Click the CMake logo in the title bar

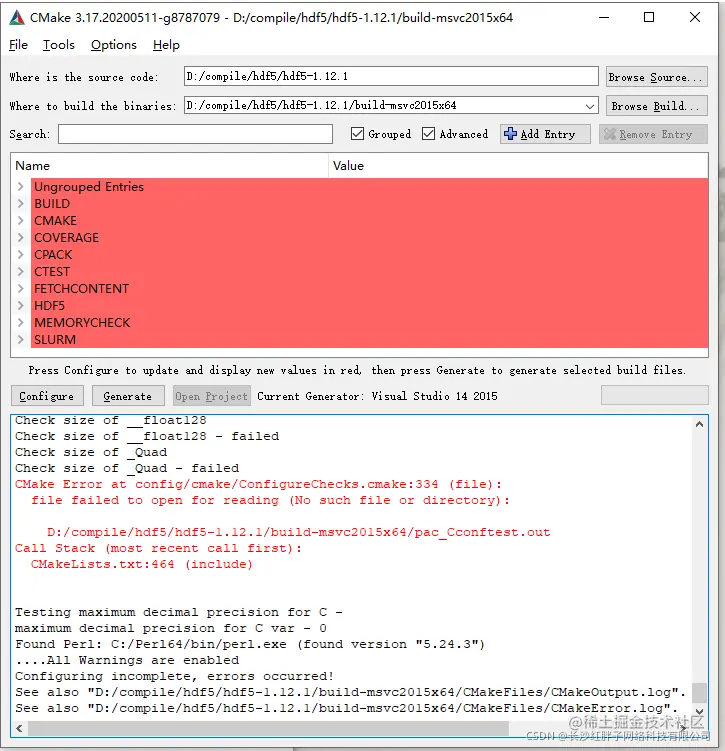pyautogui.click(x=17, y=18)
